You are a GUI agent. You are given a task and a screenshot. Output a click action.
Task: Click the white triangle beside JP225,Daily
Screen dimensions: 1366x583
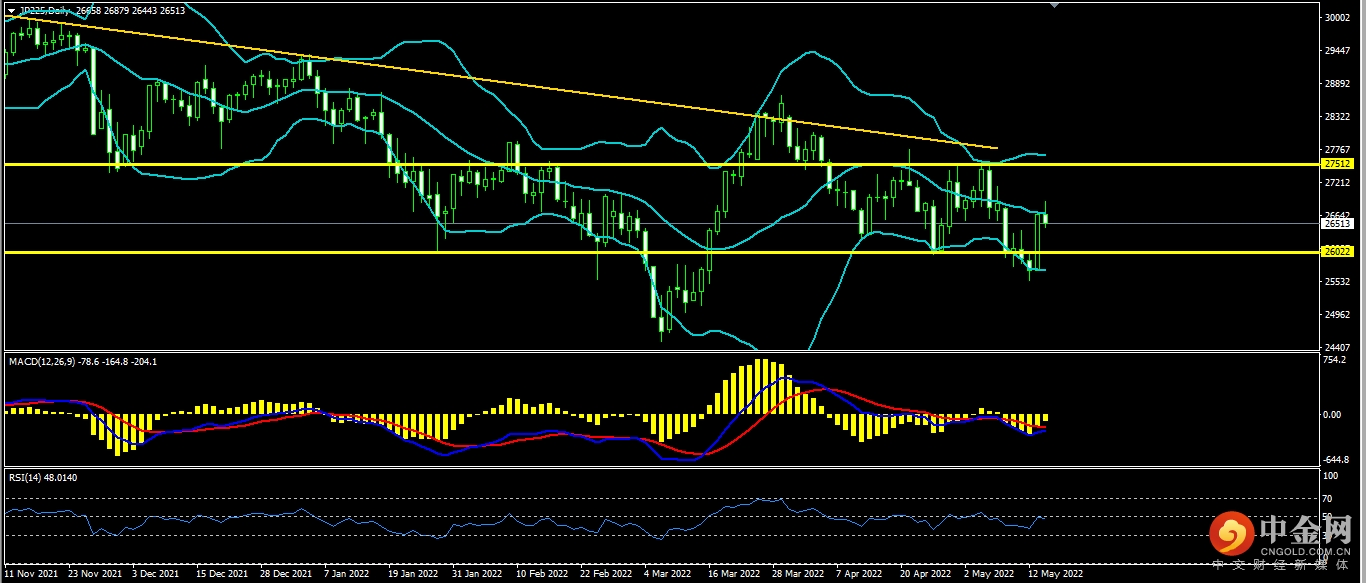point(11,11)
